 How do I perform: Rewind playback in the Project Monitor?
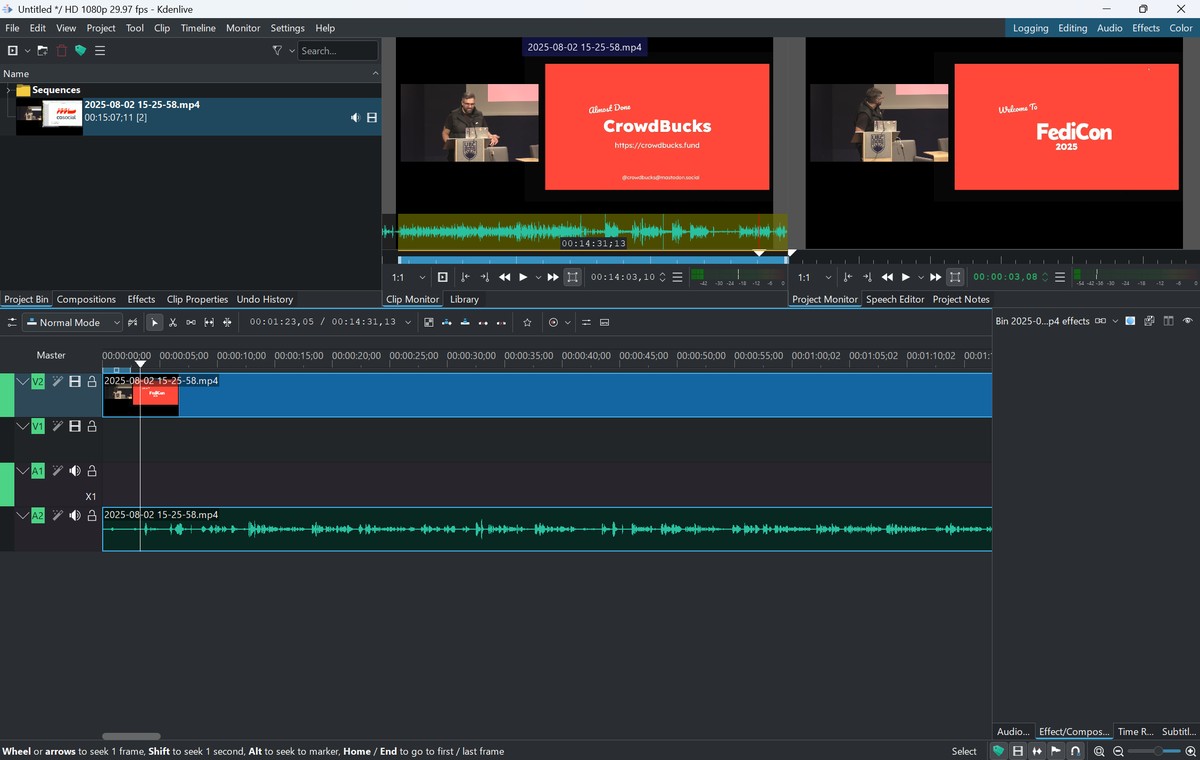pos(887,277)
